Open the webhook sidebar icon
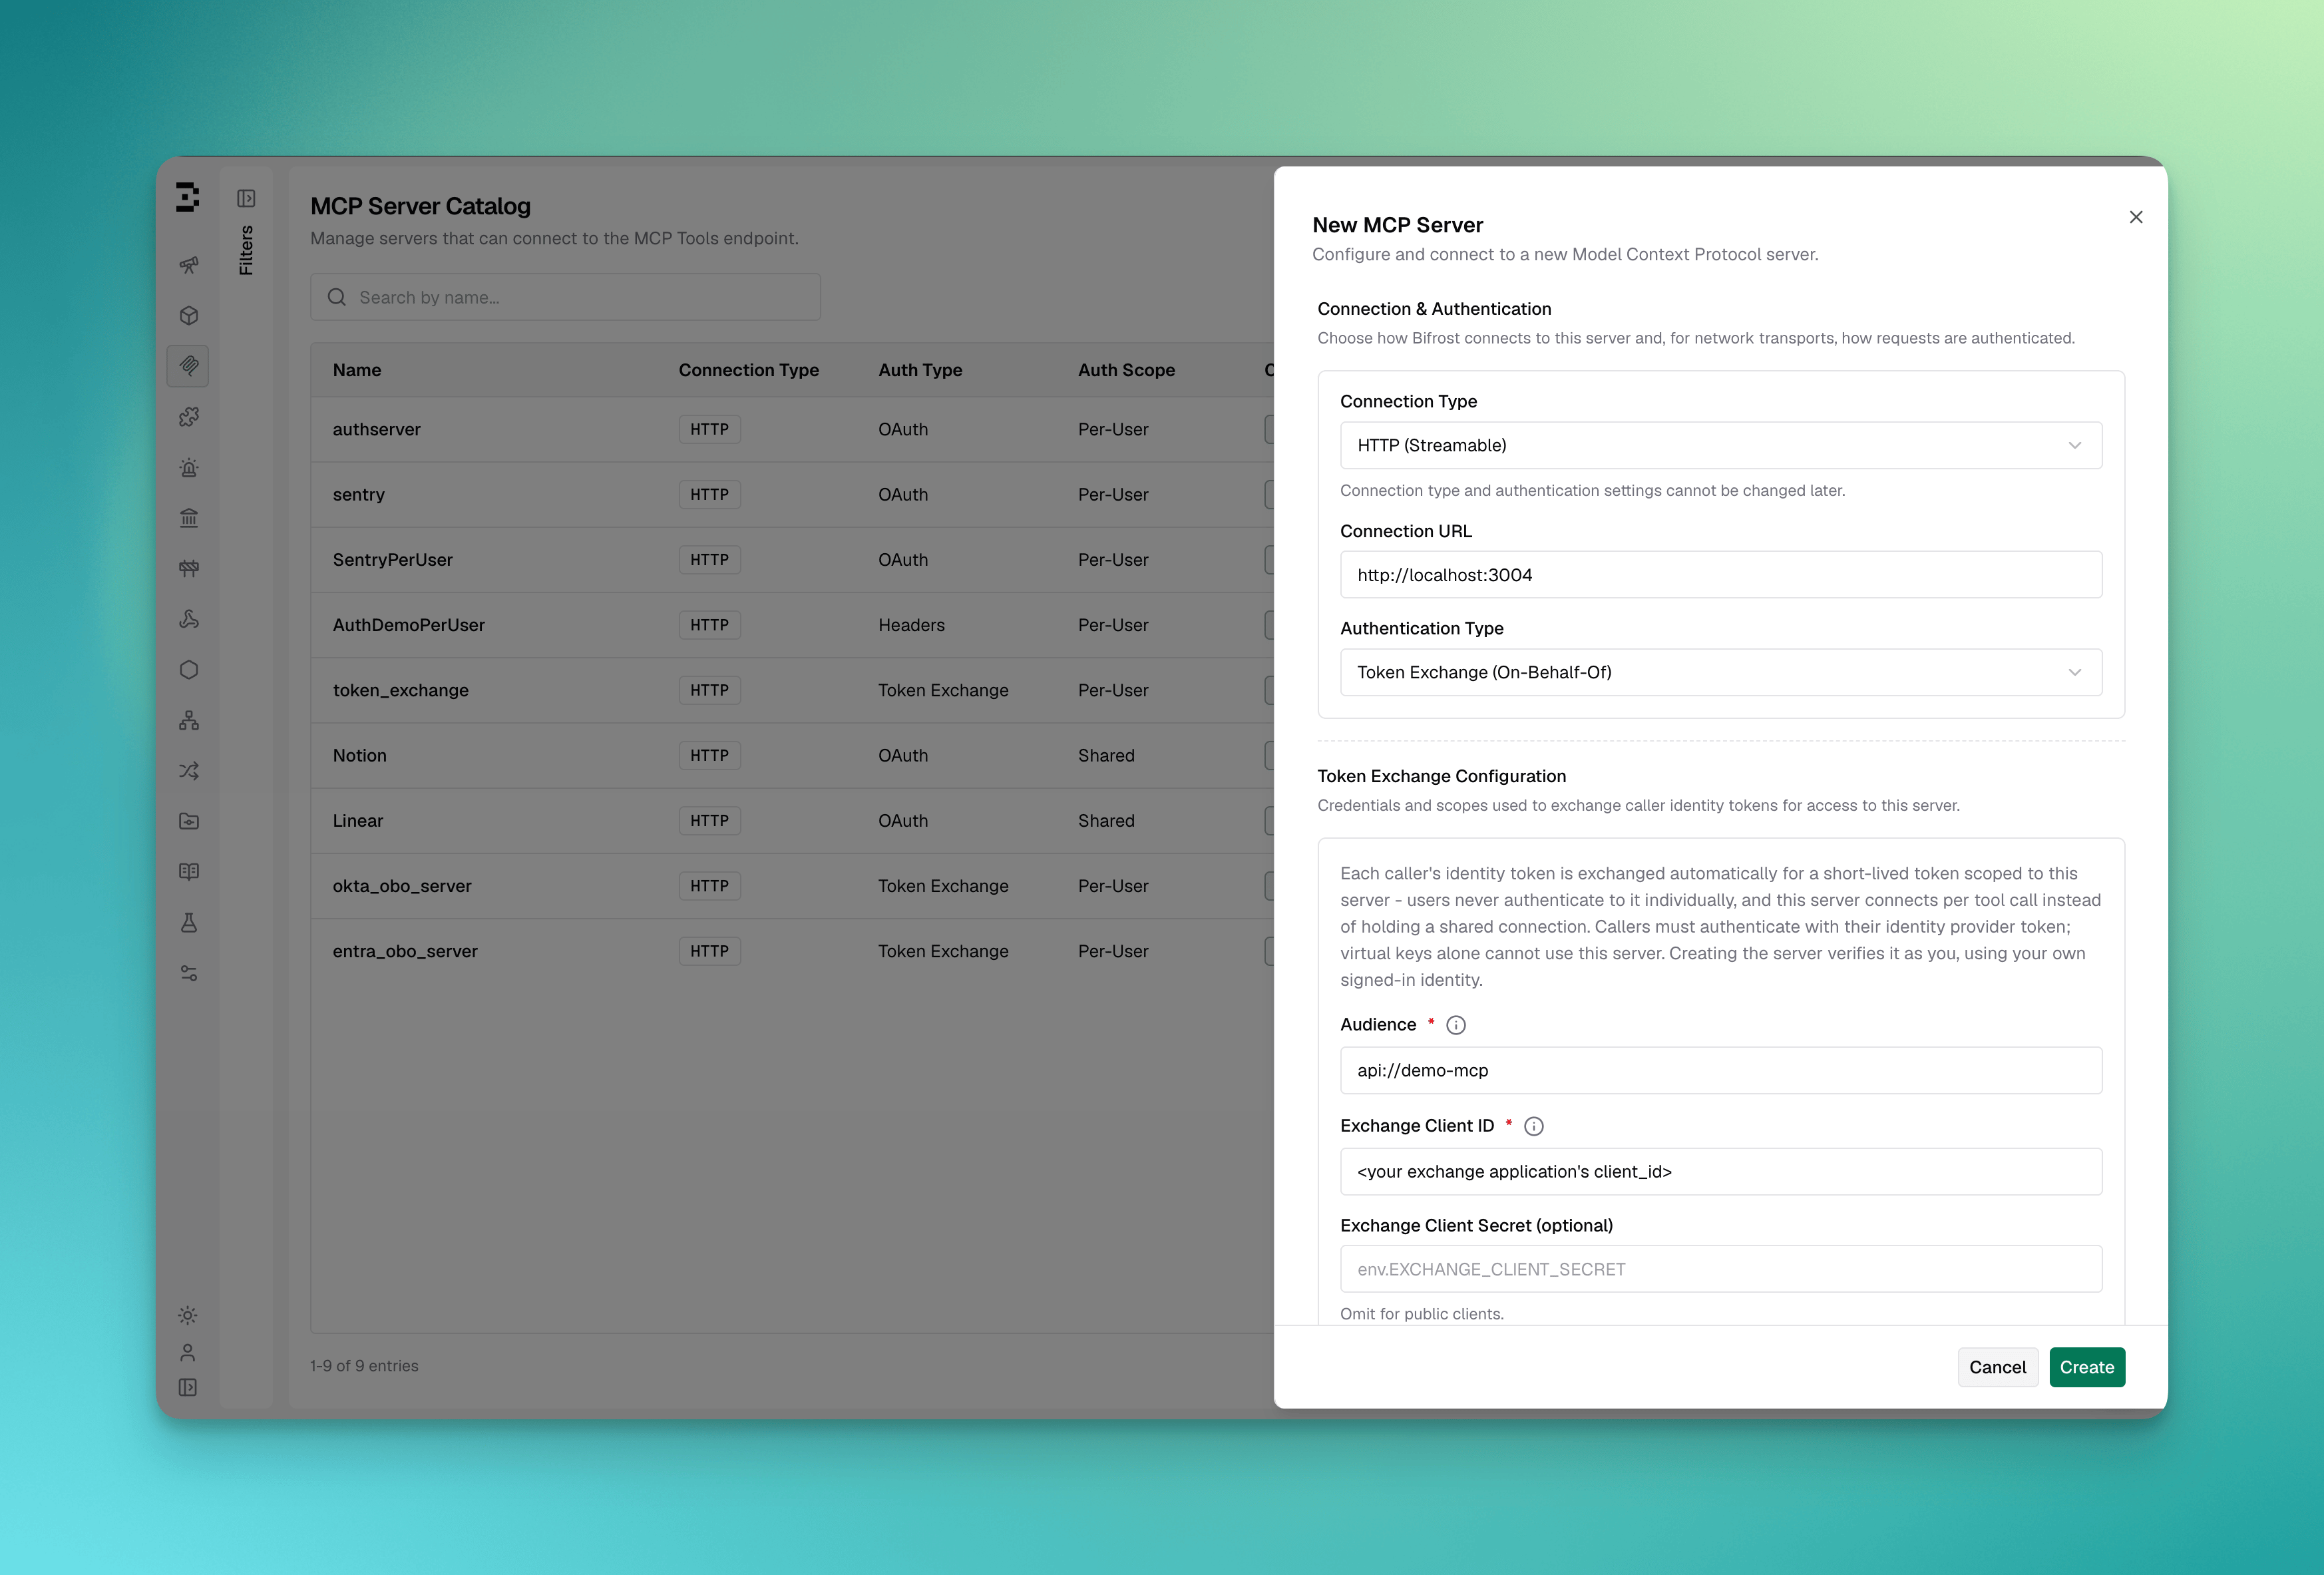 coord(189,619)
